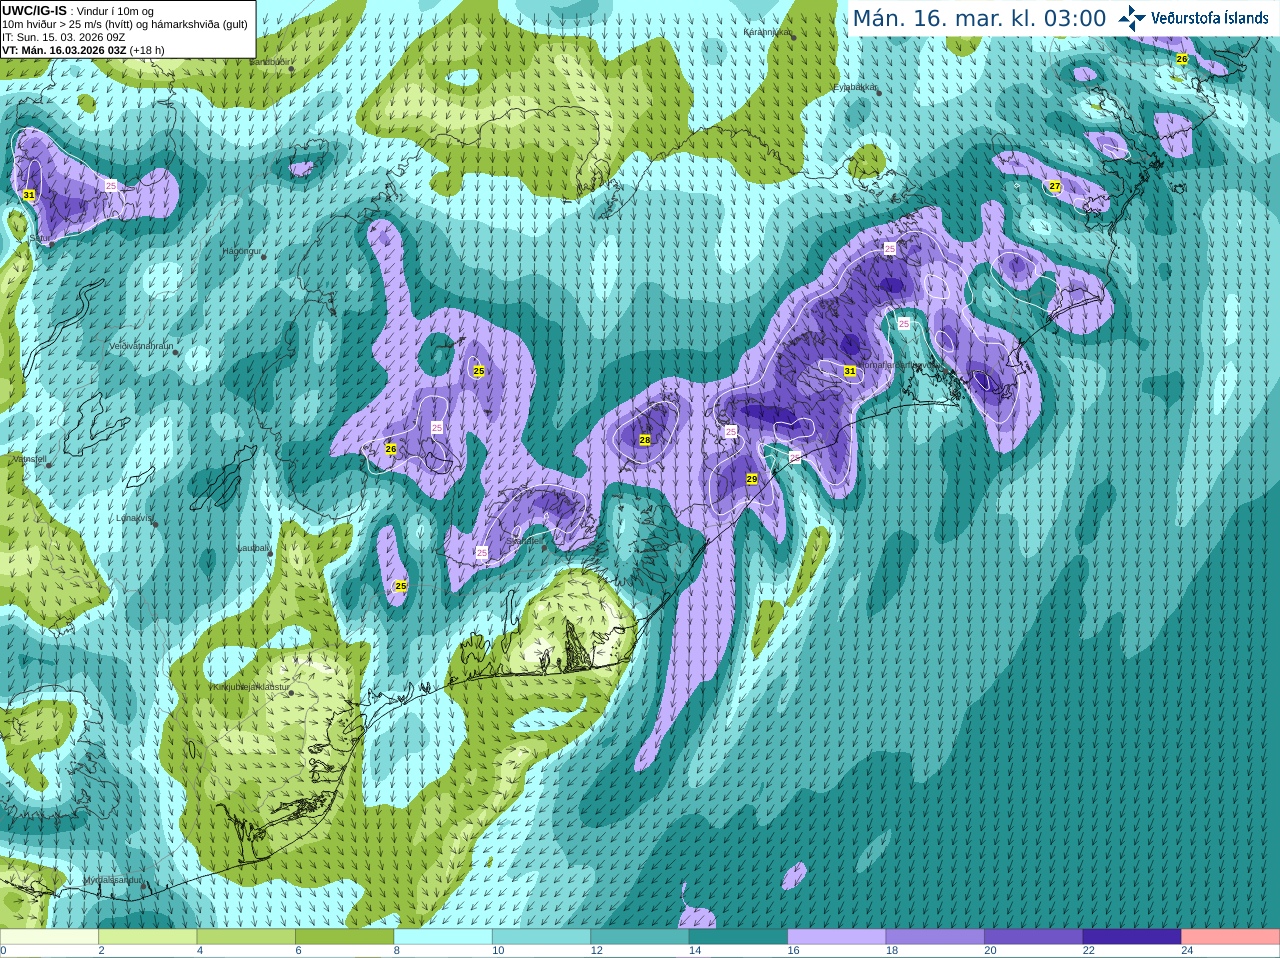Pick the 8–10 m/s pale cyan legend swatch
Viewport: 1280px width, 958px height.
coord(443,937)
